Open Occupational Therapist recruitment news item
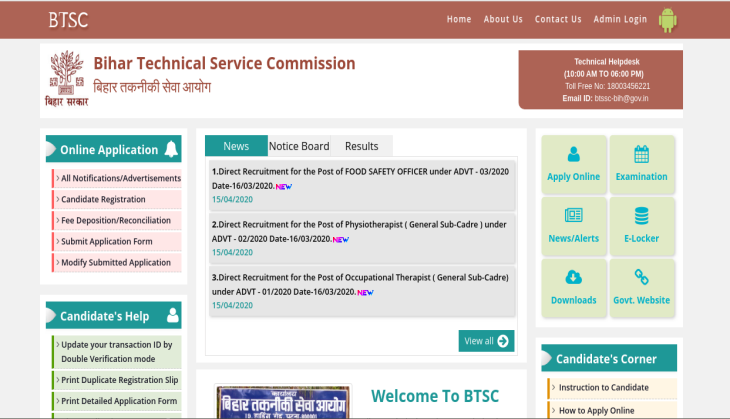This screenshot has width=730, height=419. pos(362,291)
